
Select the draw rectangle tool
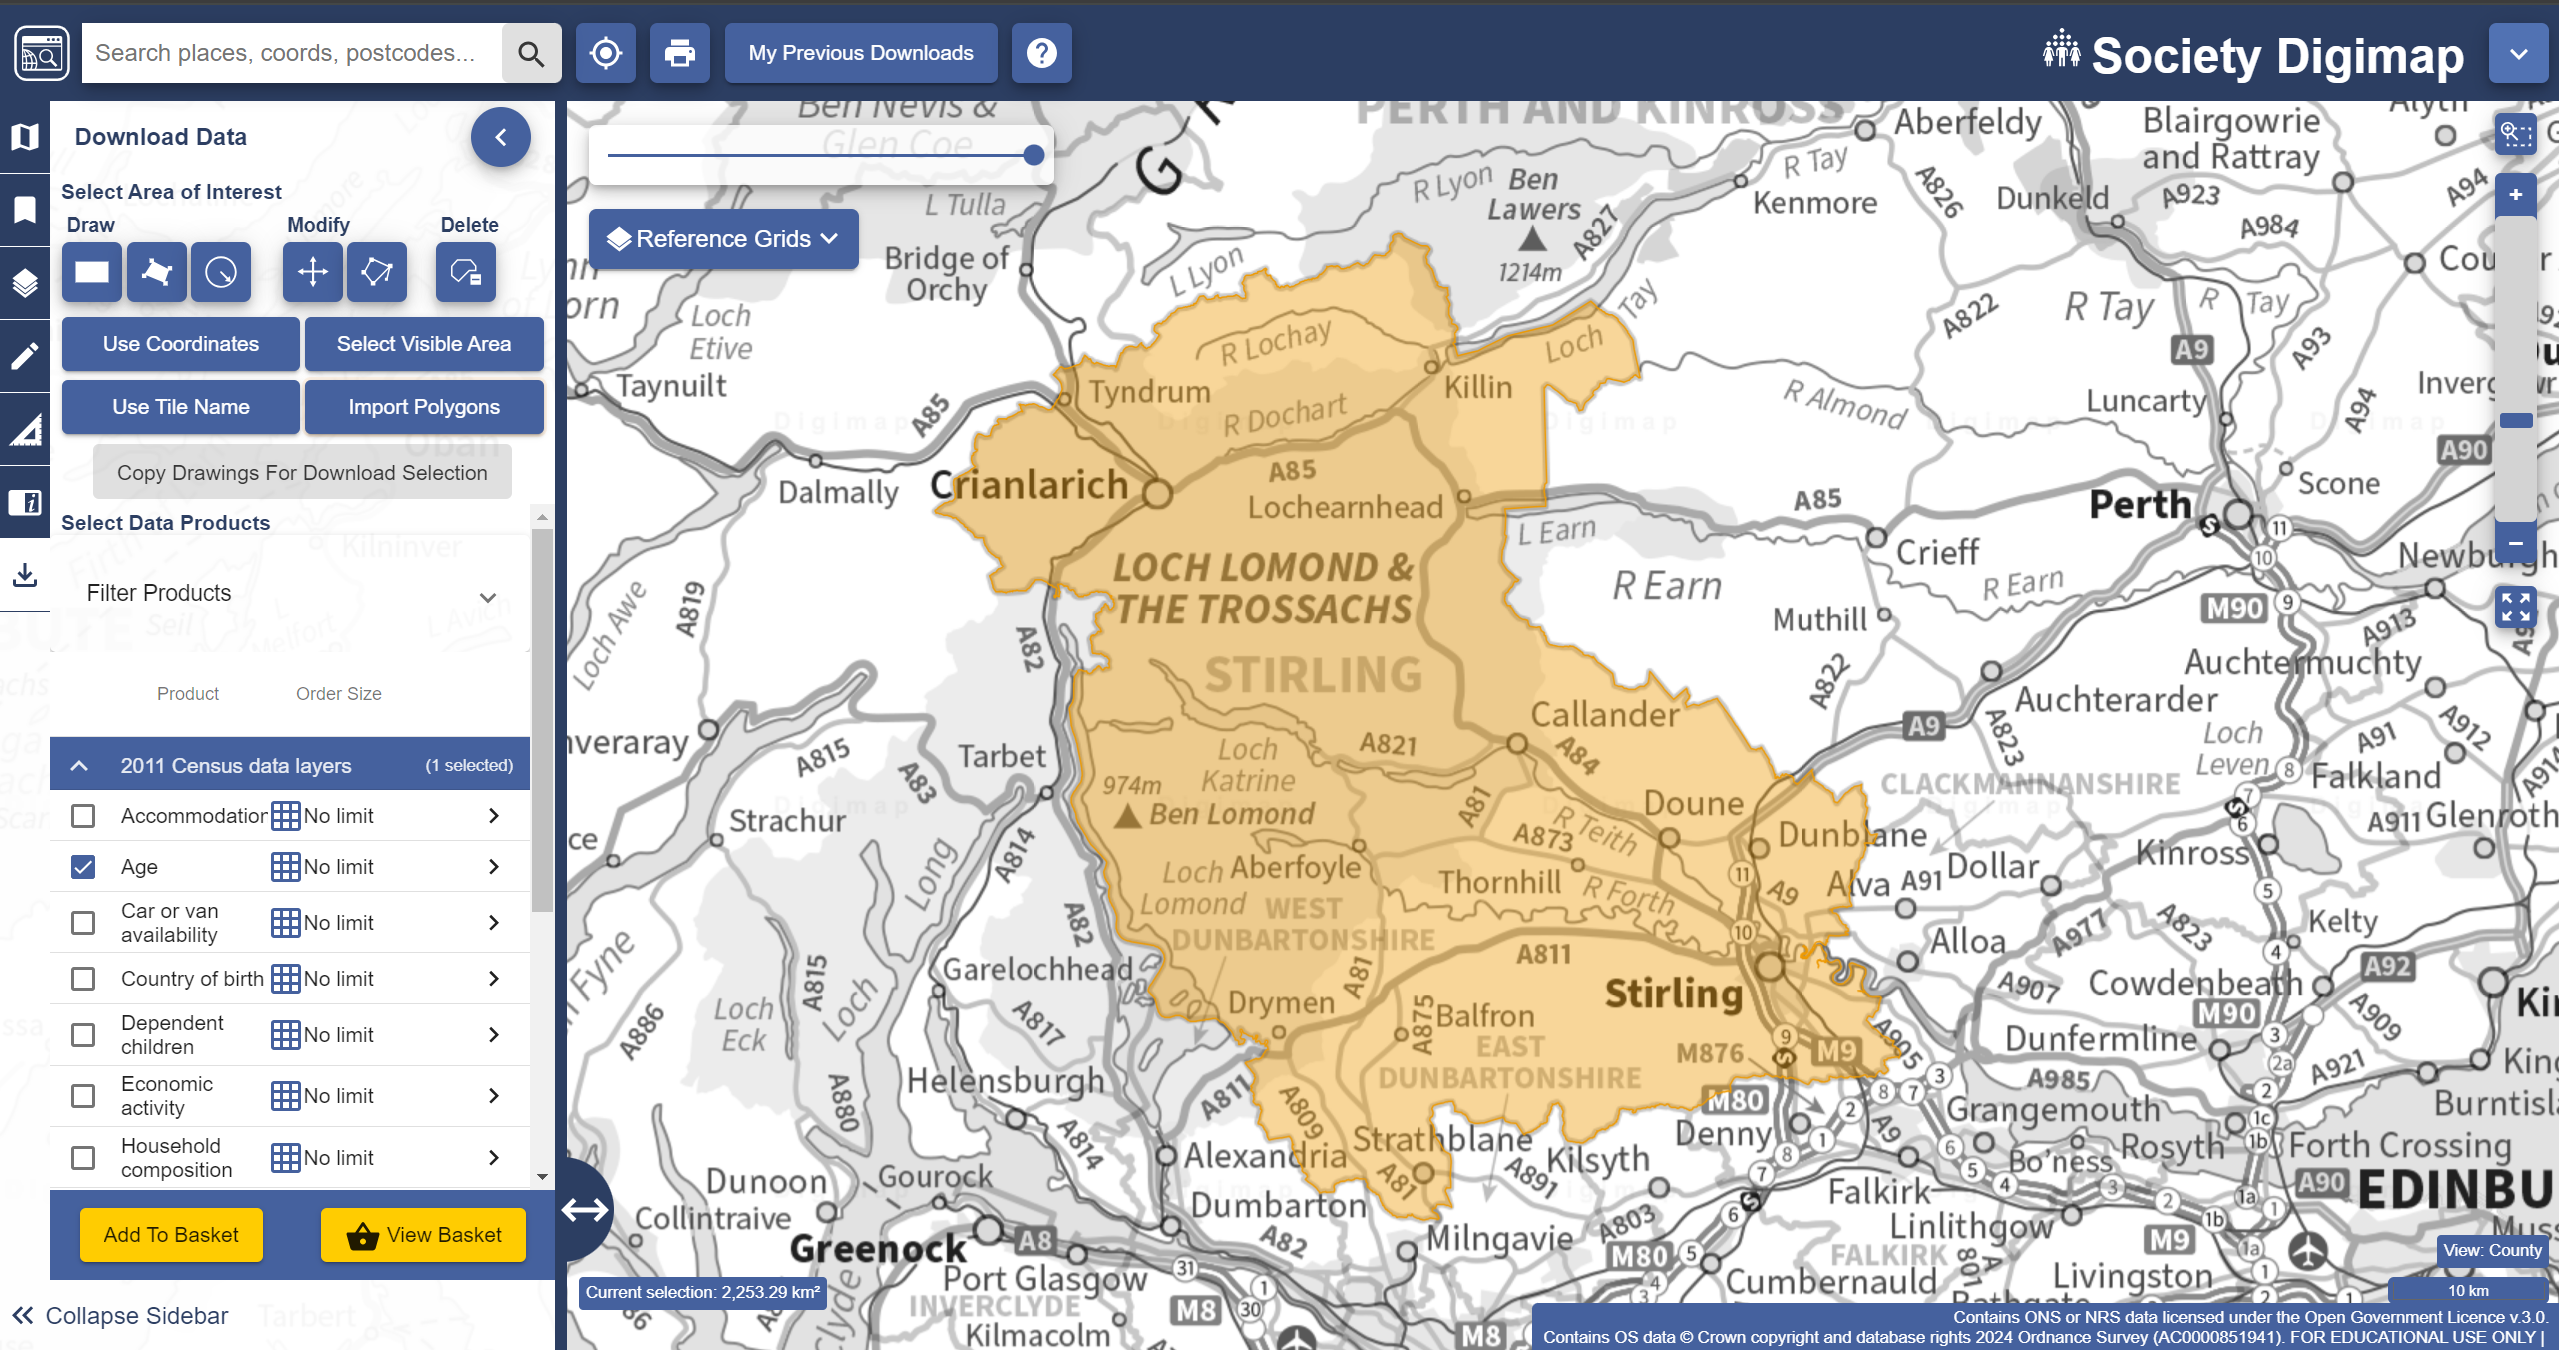92,272
